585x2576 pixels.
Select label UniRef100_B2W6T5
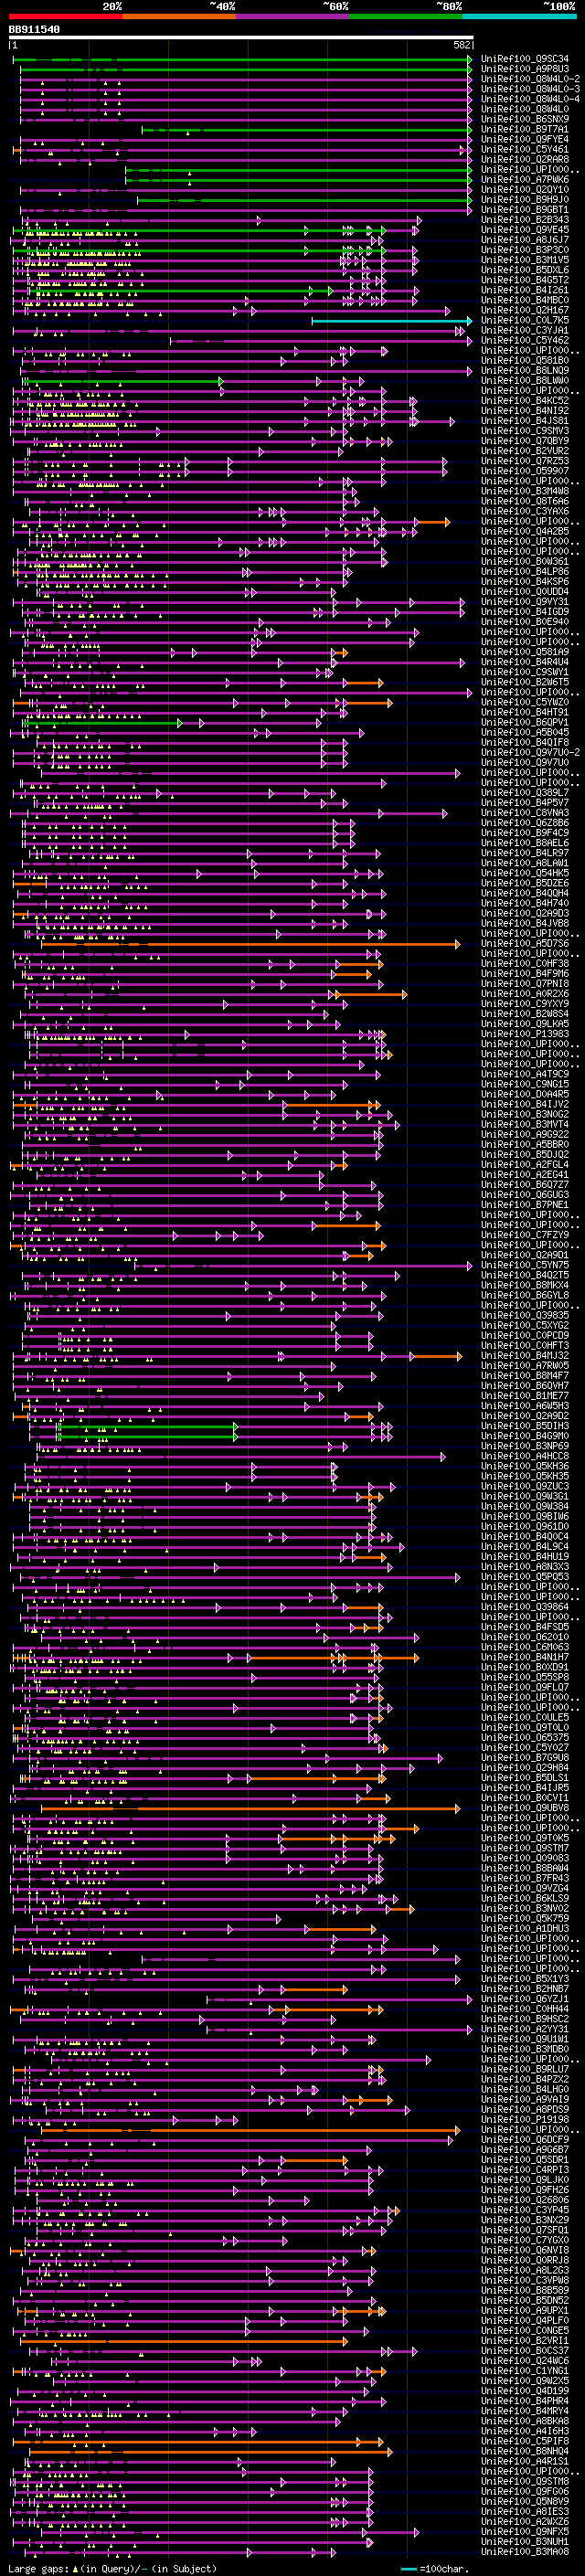(524, 682)
